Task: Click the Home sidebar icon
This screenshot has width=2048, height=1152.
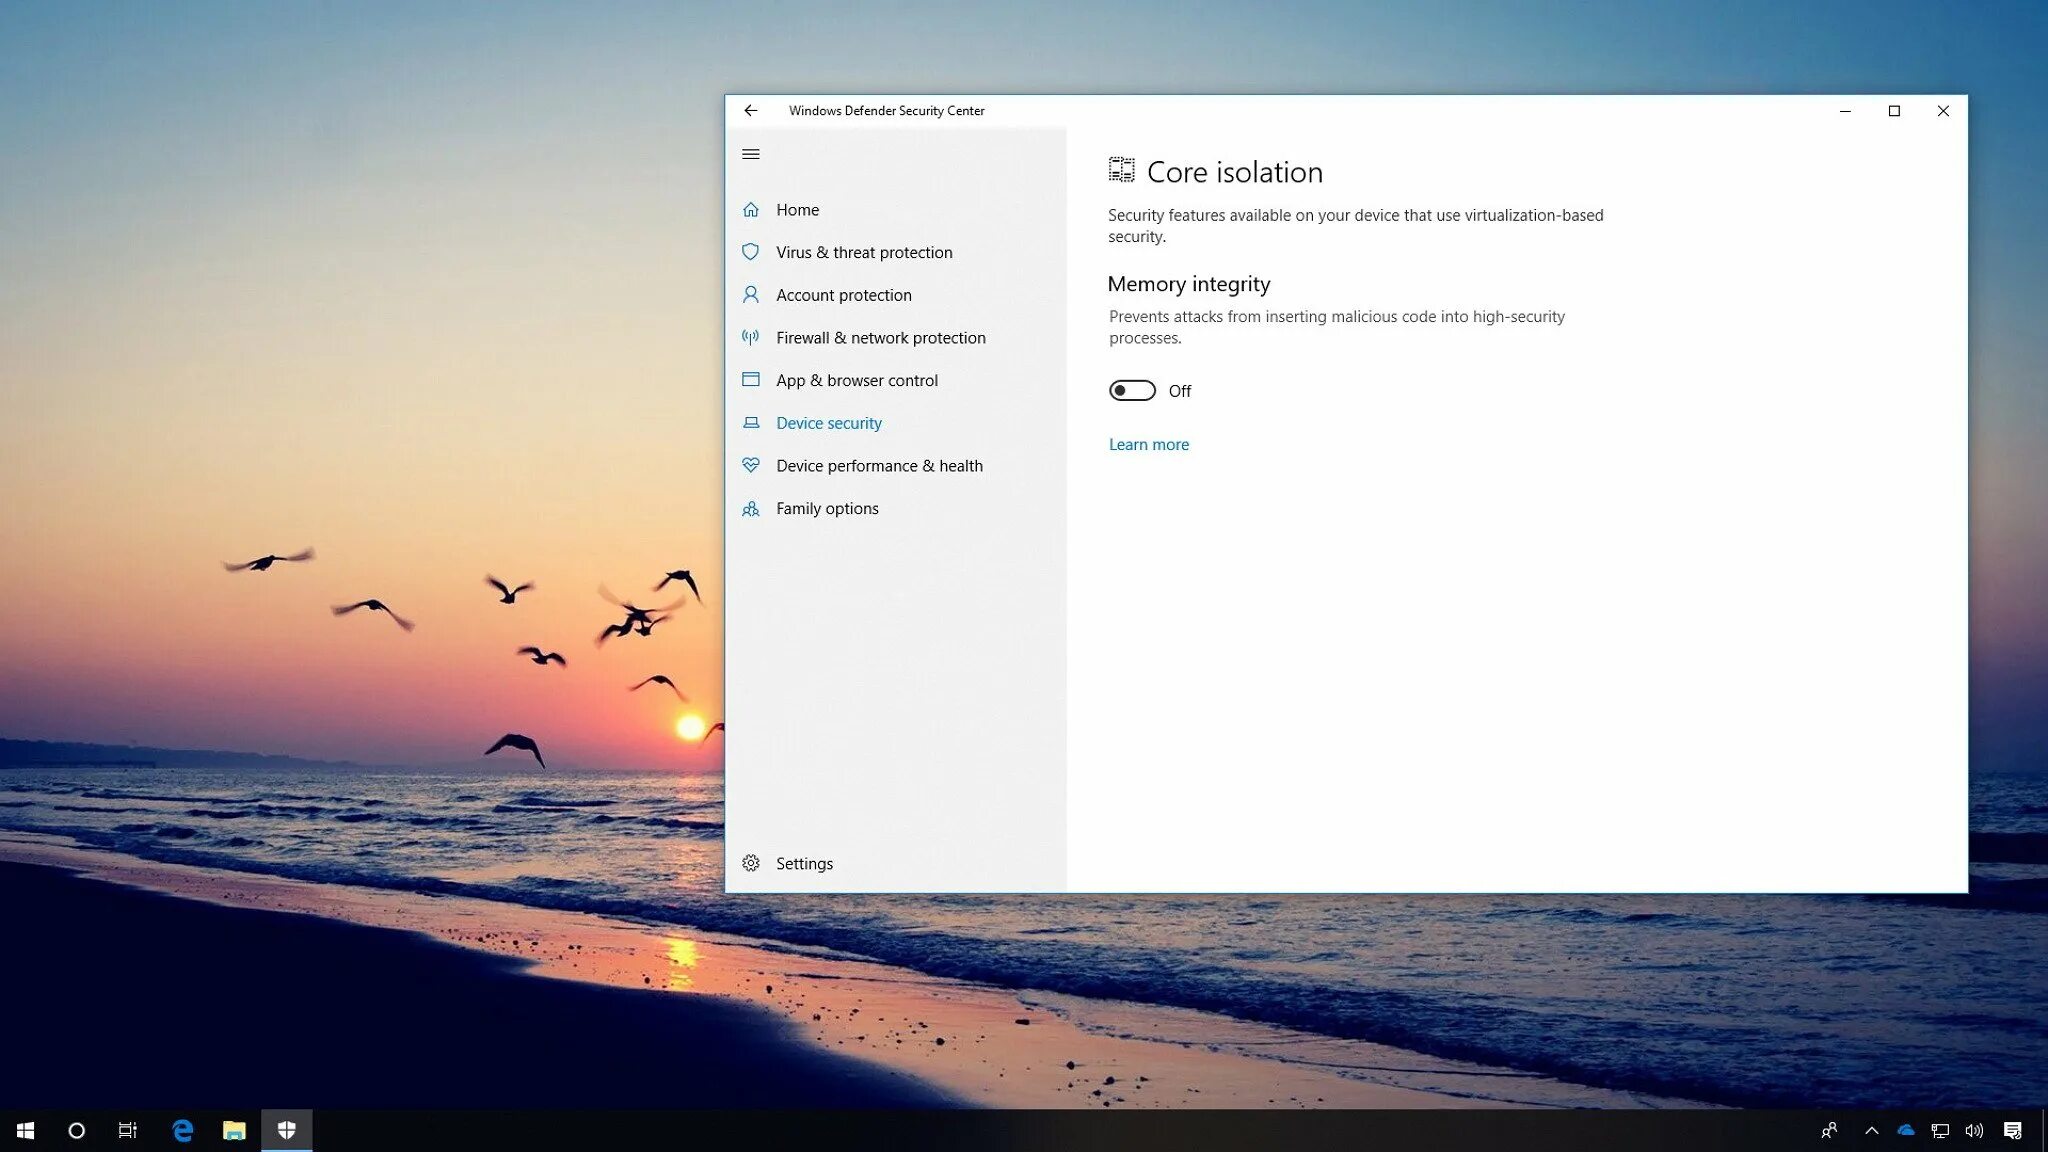Action: click(x=750, y=208)
